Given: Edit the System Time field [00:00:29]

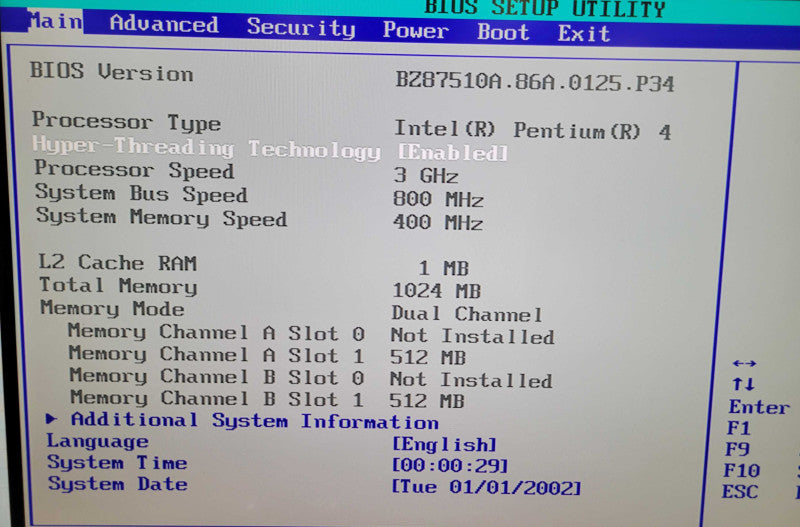Looking at the screenshot, I should coord(450,465).
